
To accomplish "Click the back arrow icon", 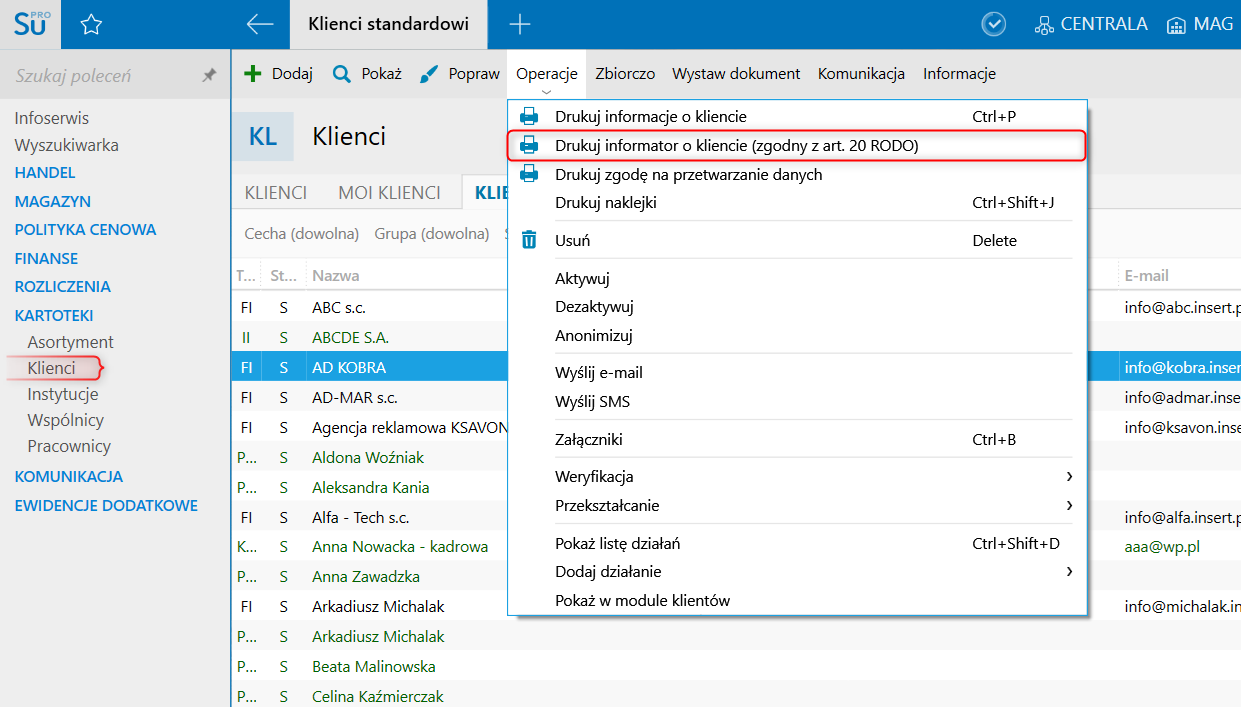I will tap(260, 25).
